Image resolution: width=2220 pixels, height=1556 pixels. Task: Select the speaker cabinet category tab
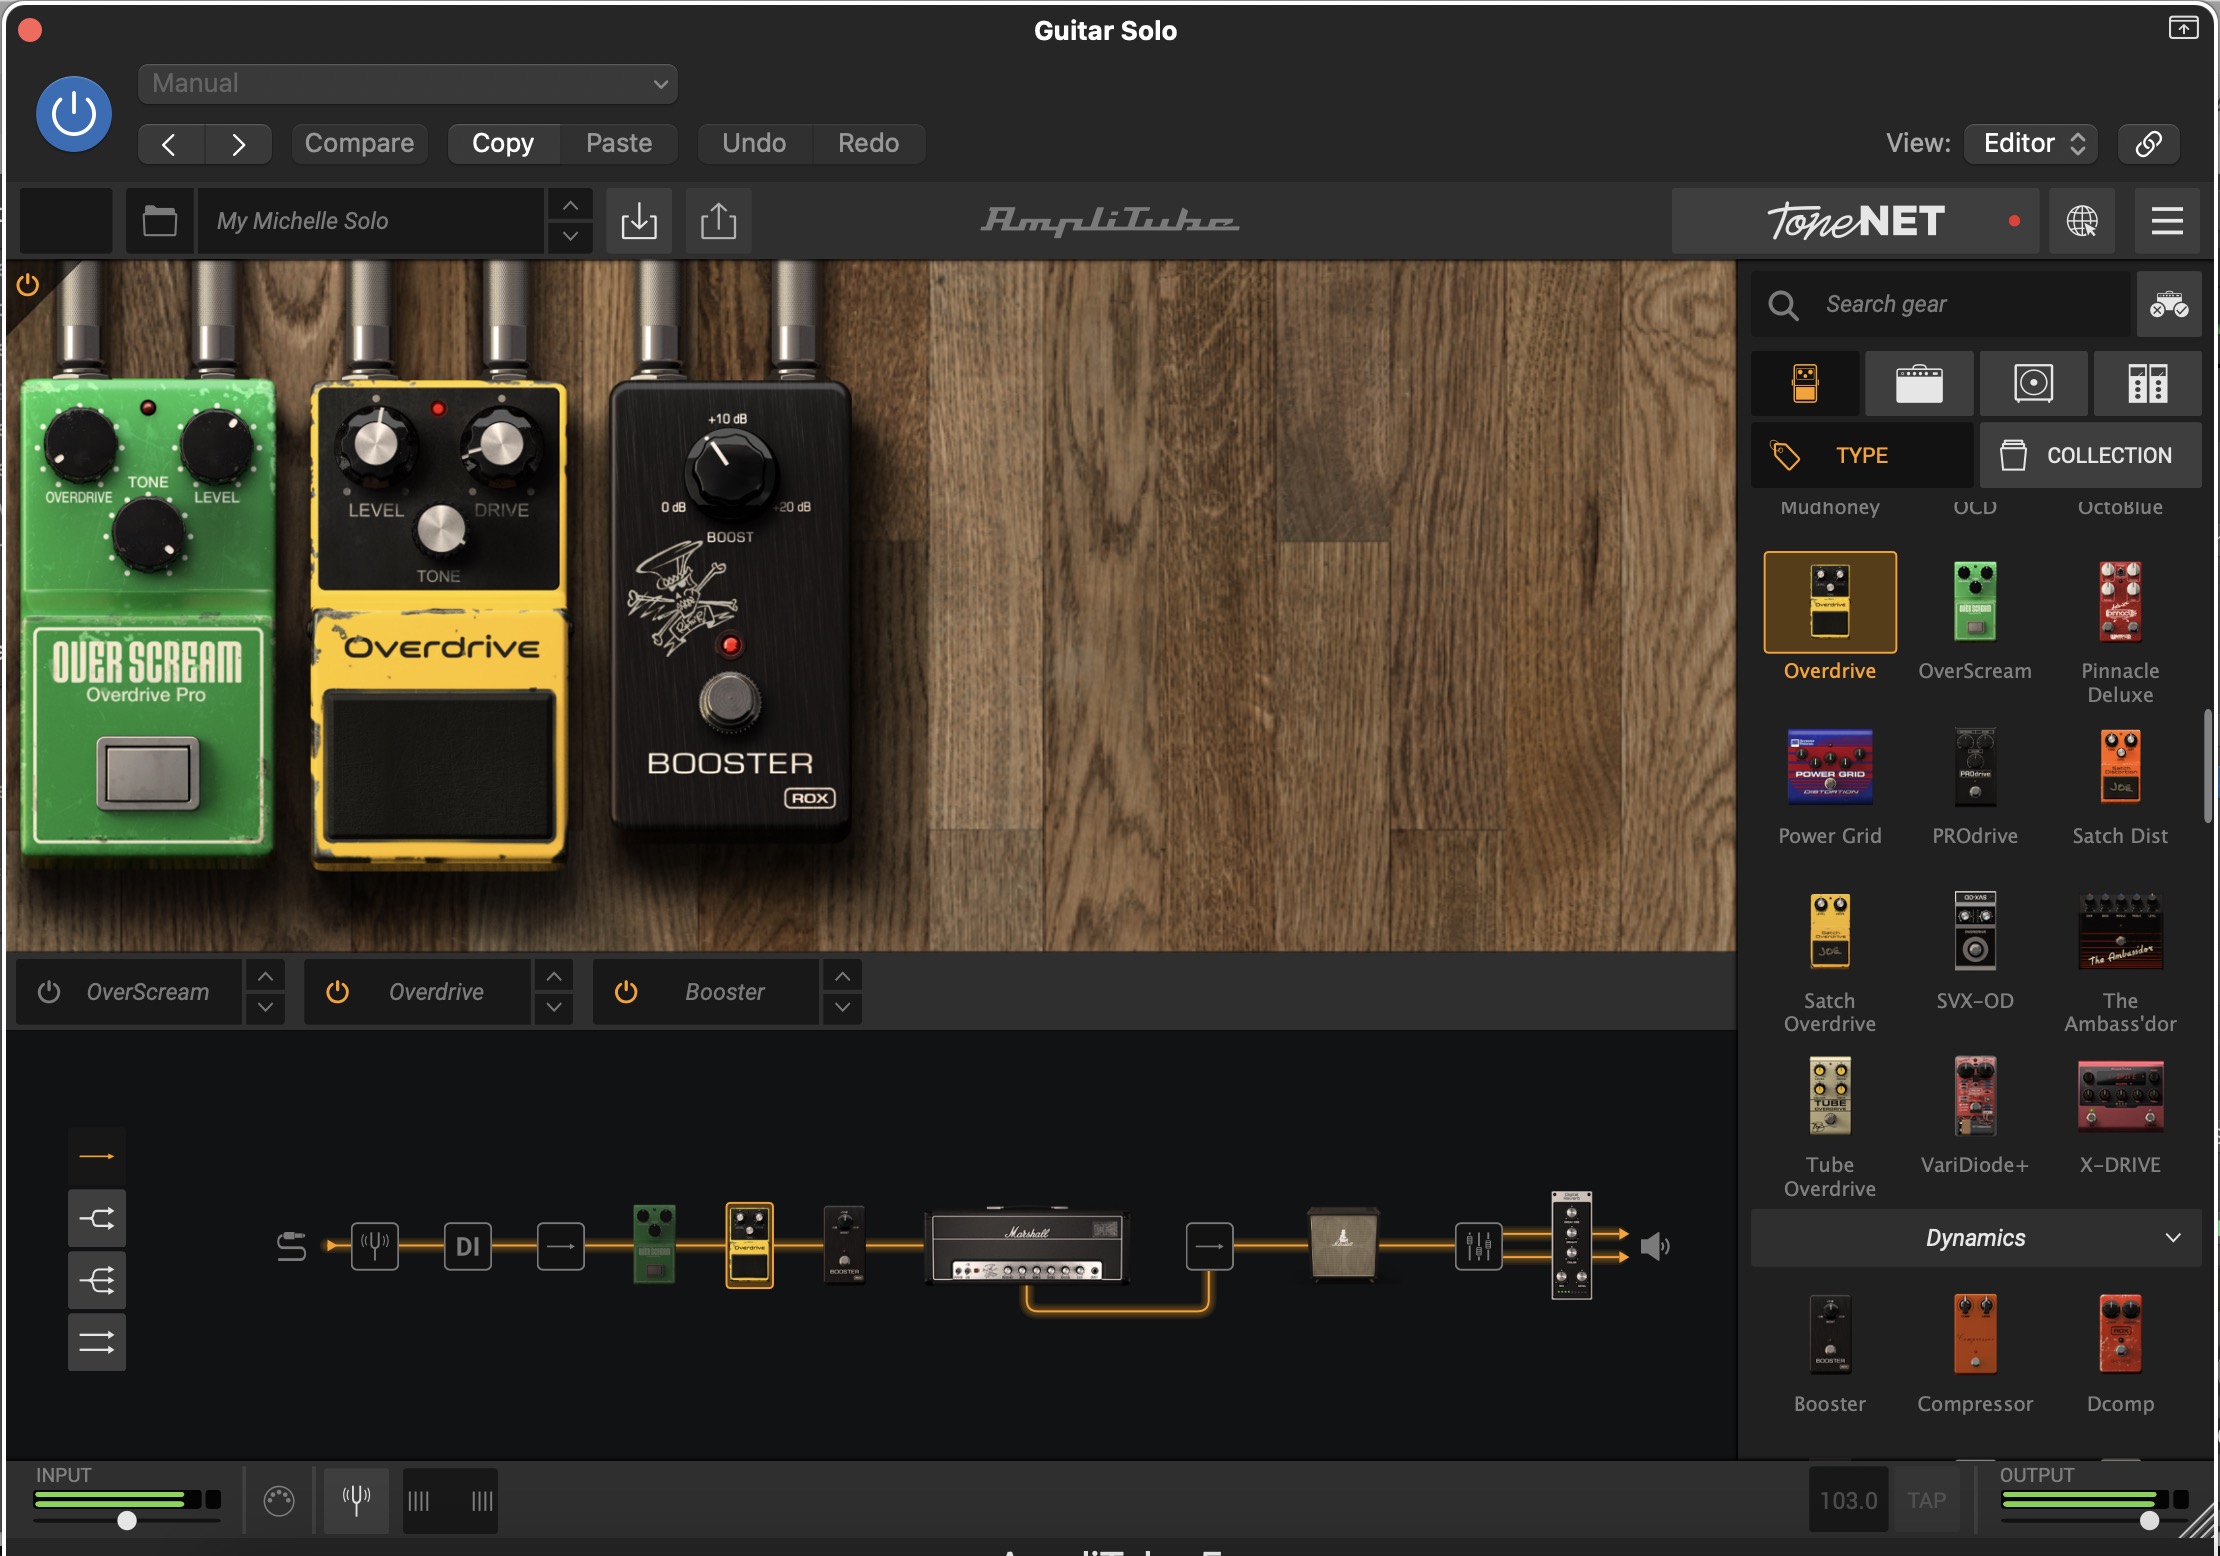click(x=2033, y=384)
